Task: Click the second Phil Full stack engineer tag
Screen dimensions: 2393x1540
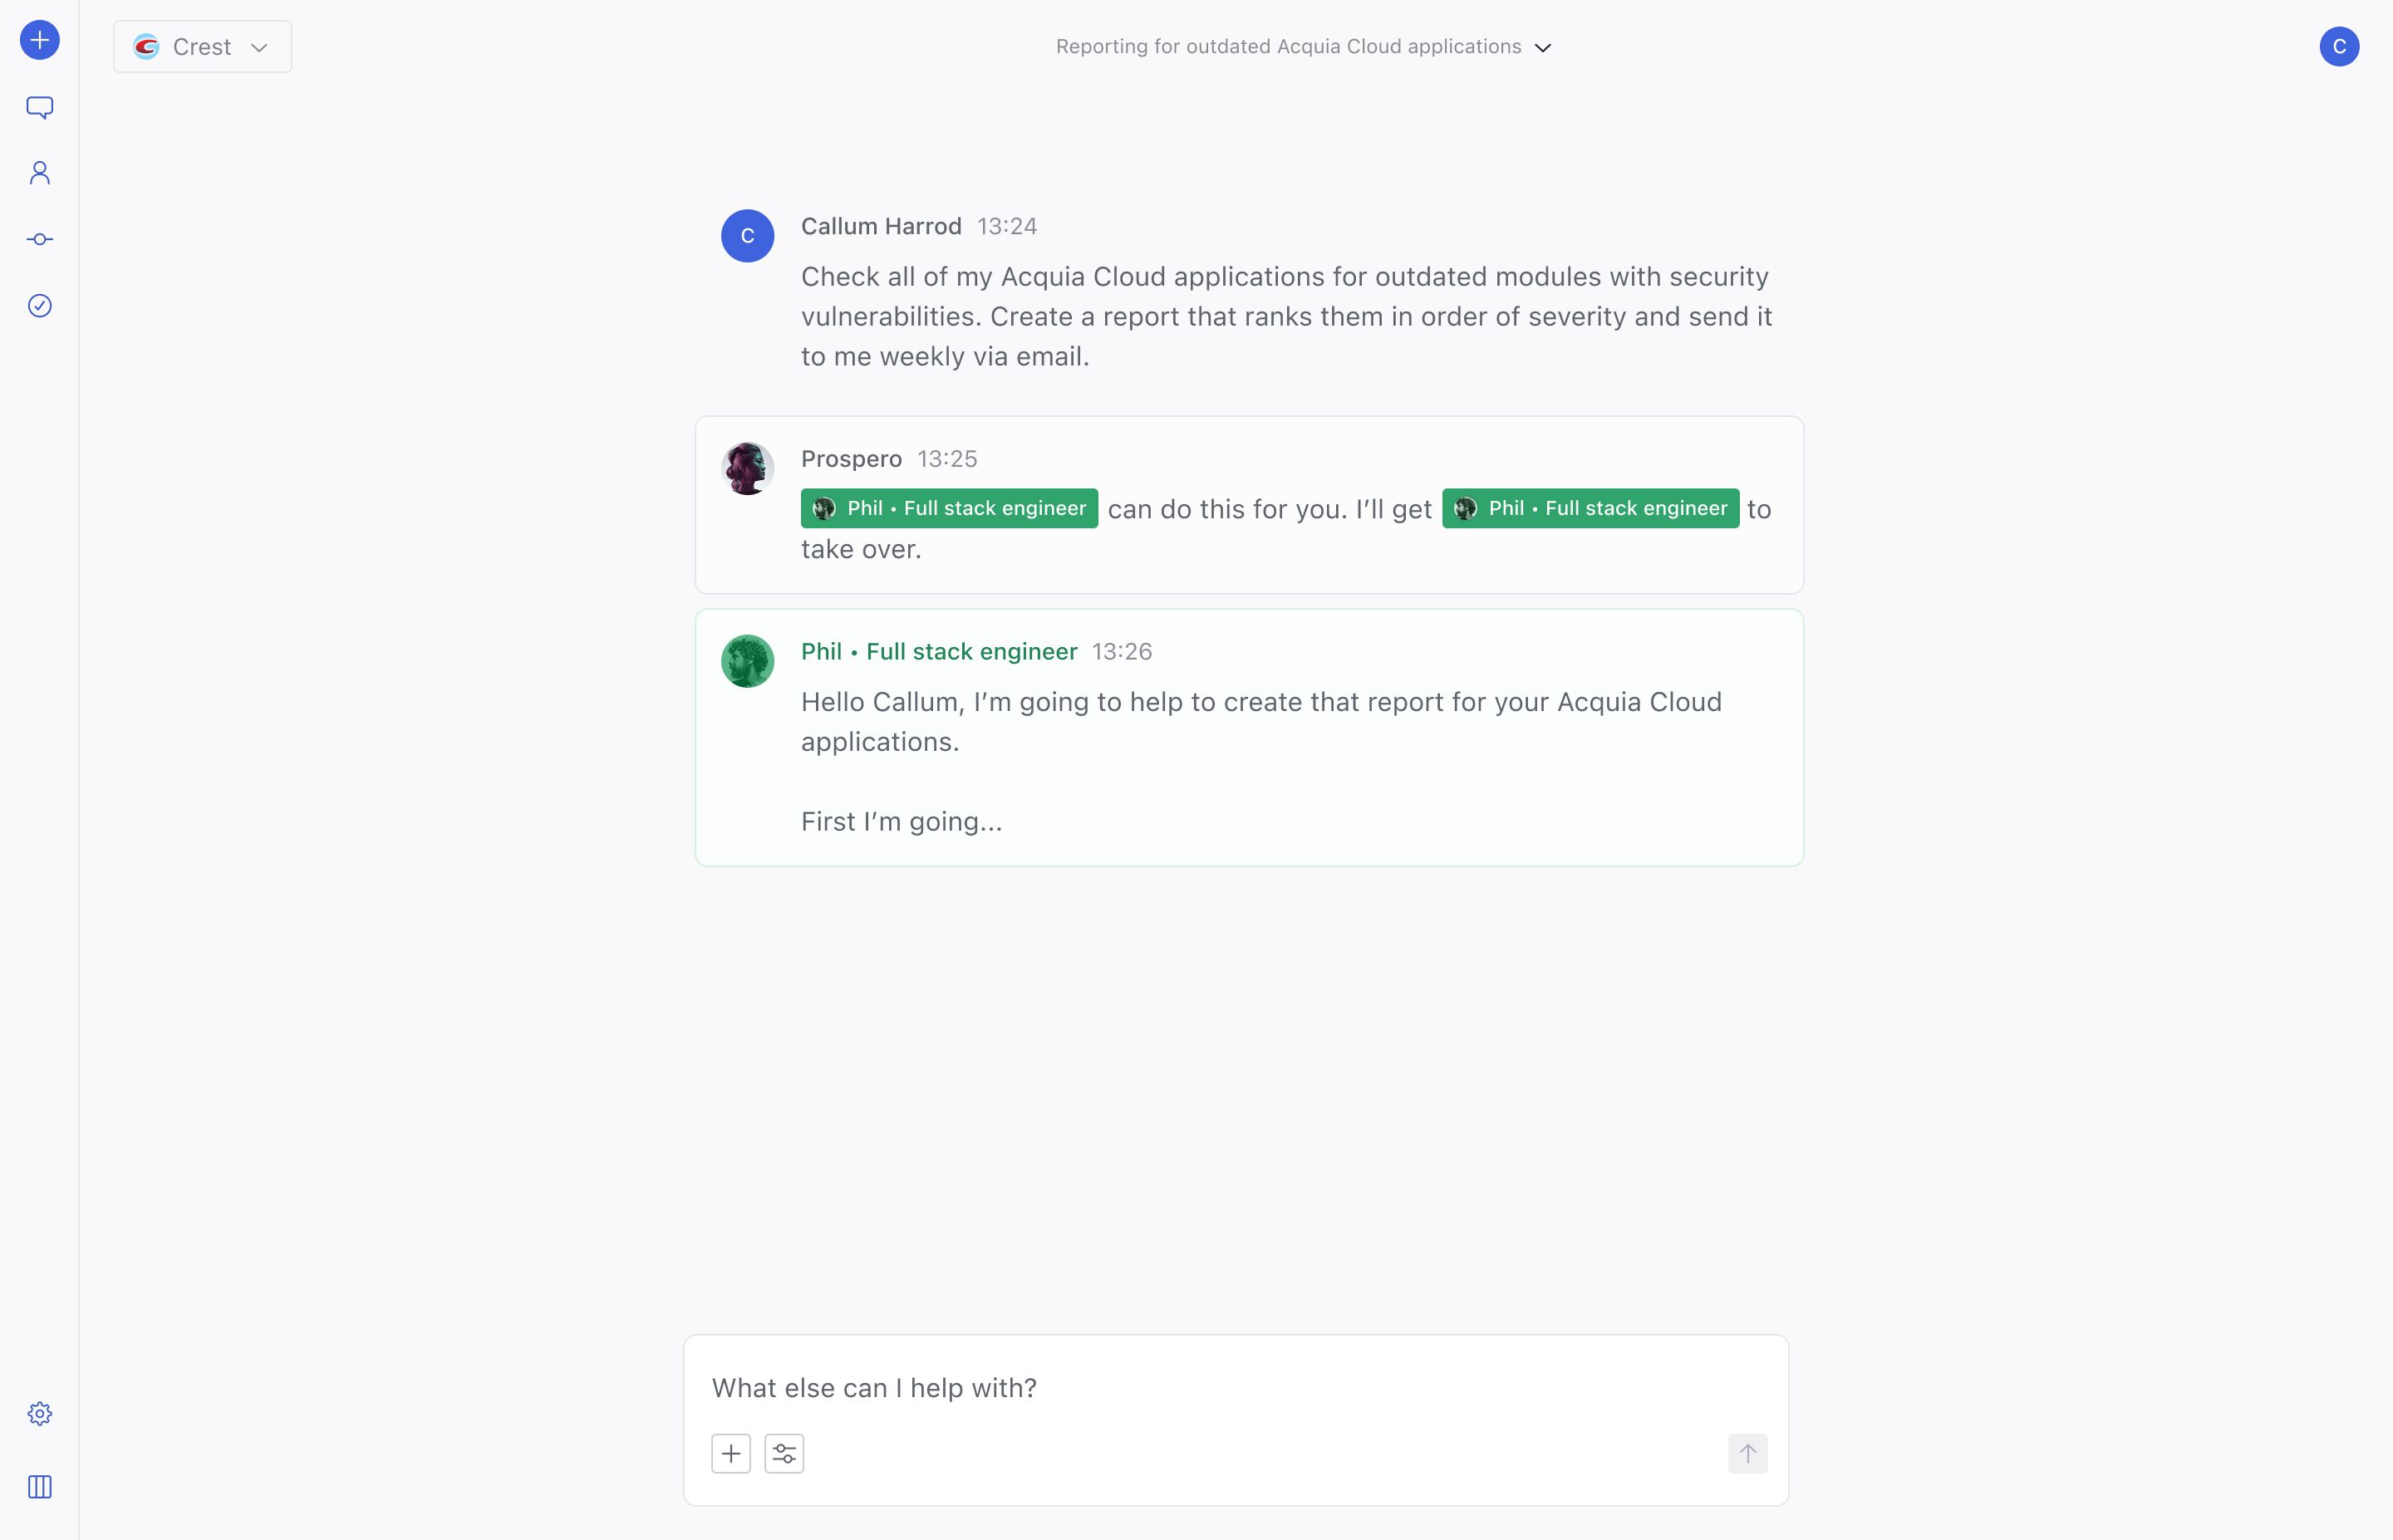Action: (1590, 509)
